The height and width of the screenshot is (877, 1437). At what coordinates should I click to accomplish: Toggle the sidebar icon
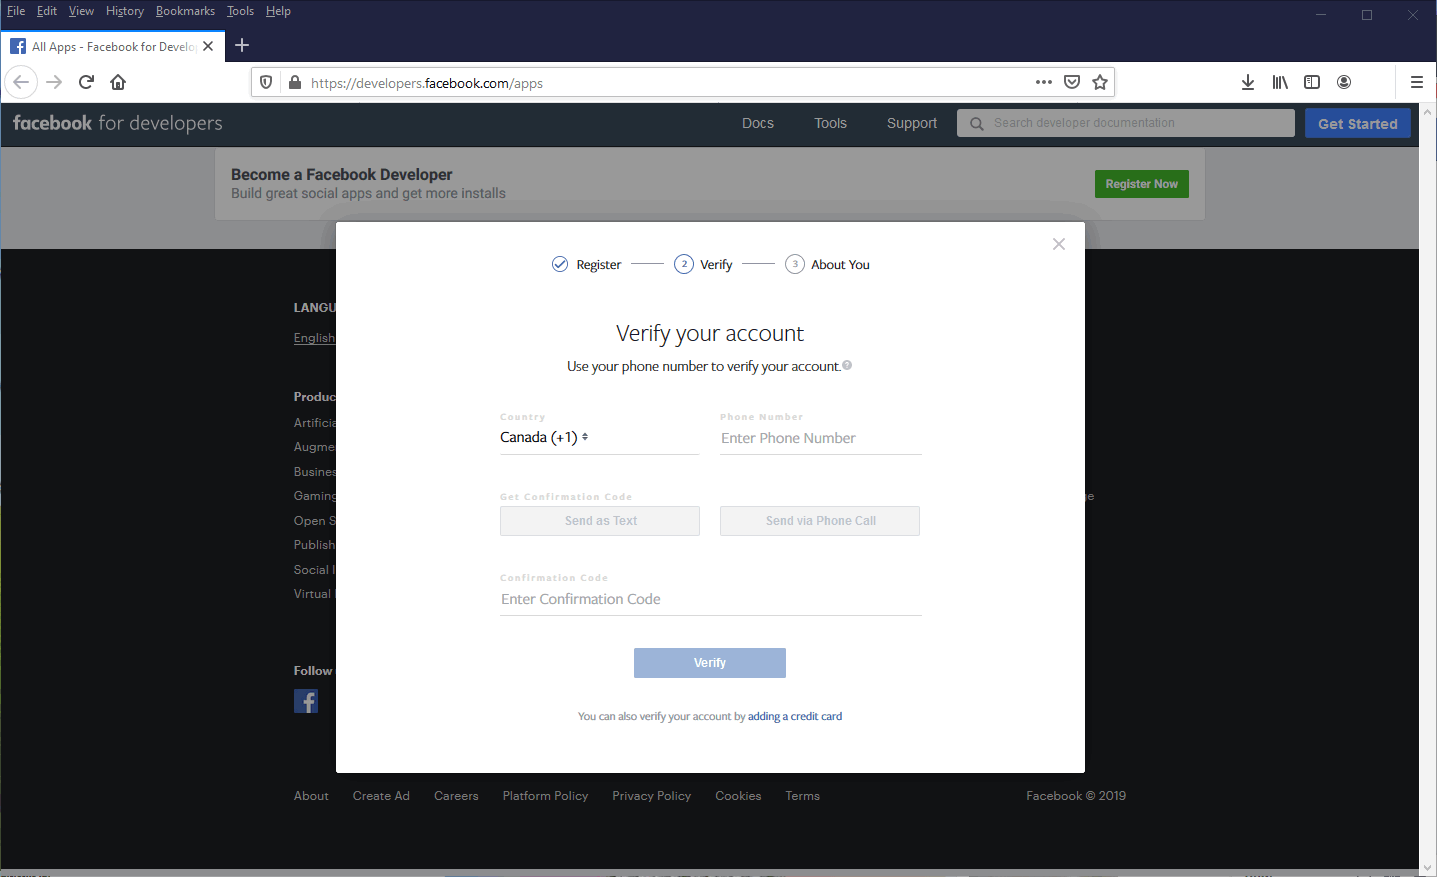click(x=1312, y=82)
